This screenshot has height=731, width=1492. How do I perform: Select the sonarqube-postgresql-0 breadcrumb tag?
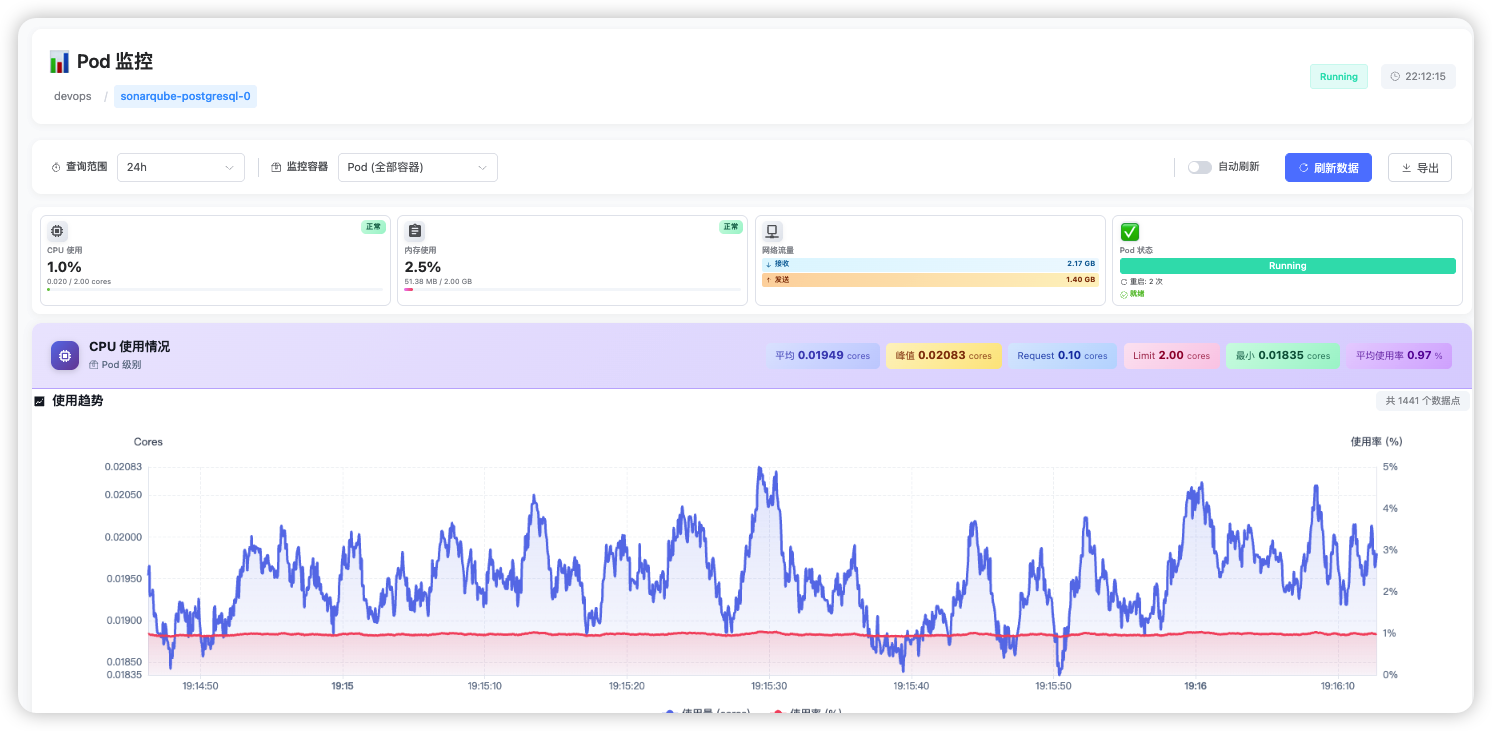(x=185, y=96)
